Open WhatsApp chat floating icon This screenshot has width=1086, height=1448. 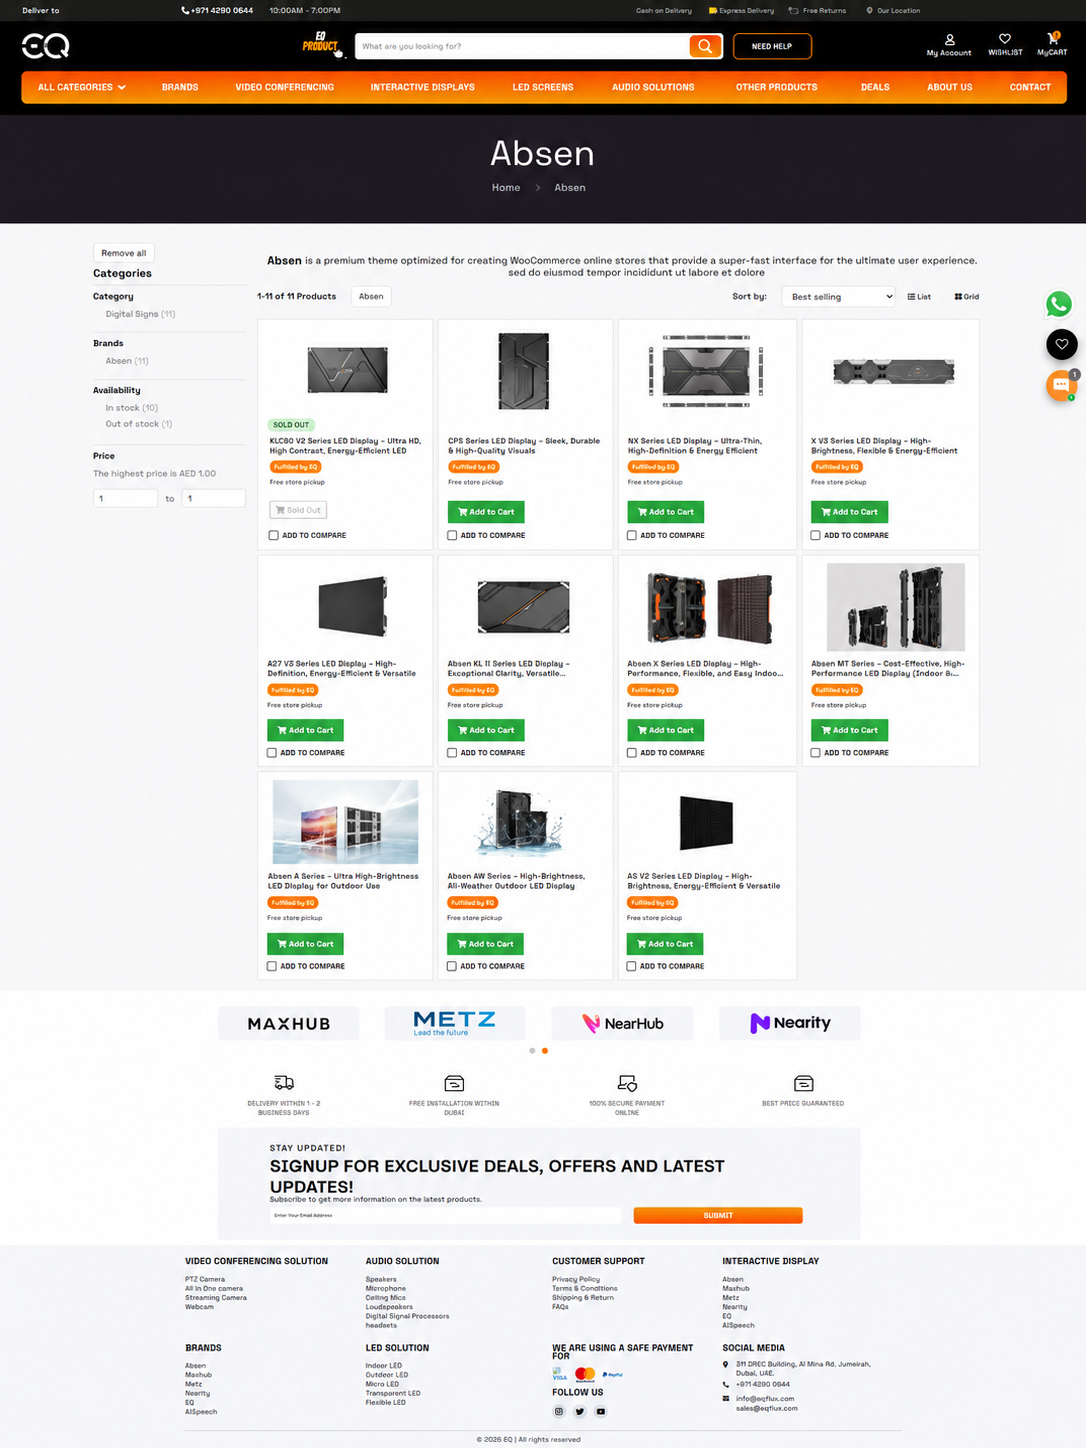tap(1059, 304)
